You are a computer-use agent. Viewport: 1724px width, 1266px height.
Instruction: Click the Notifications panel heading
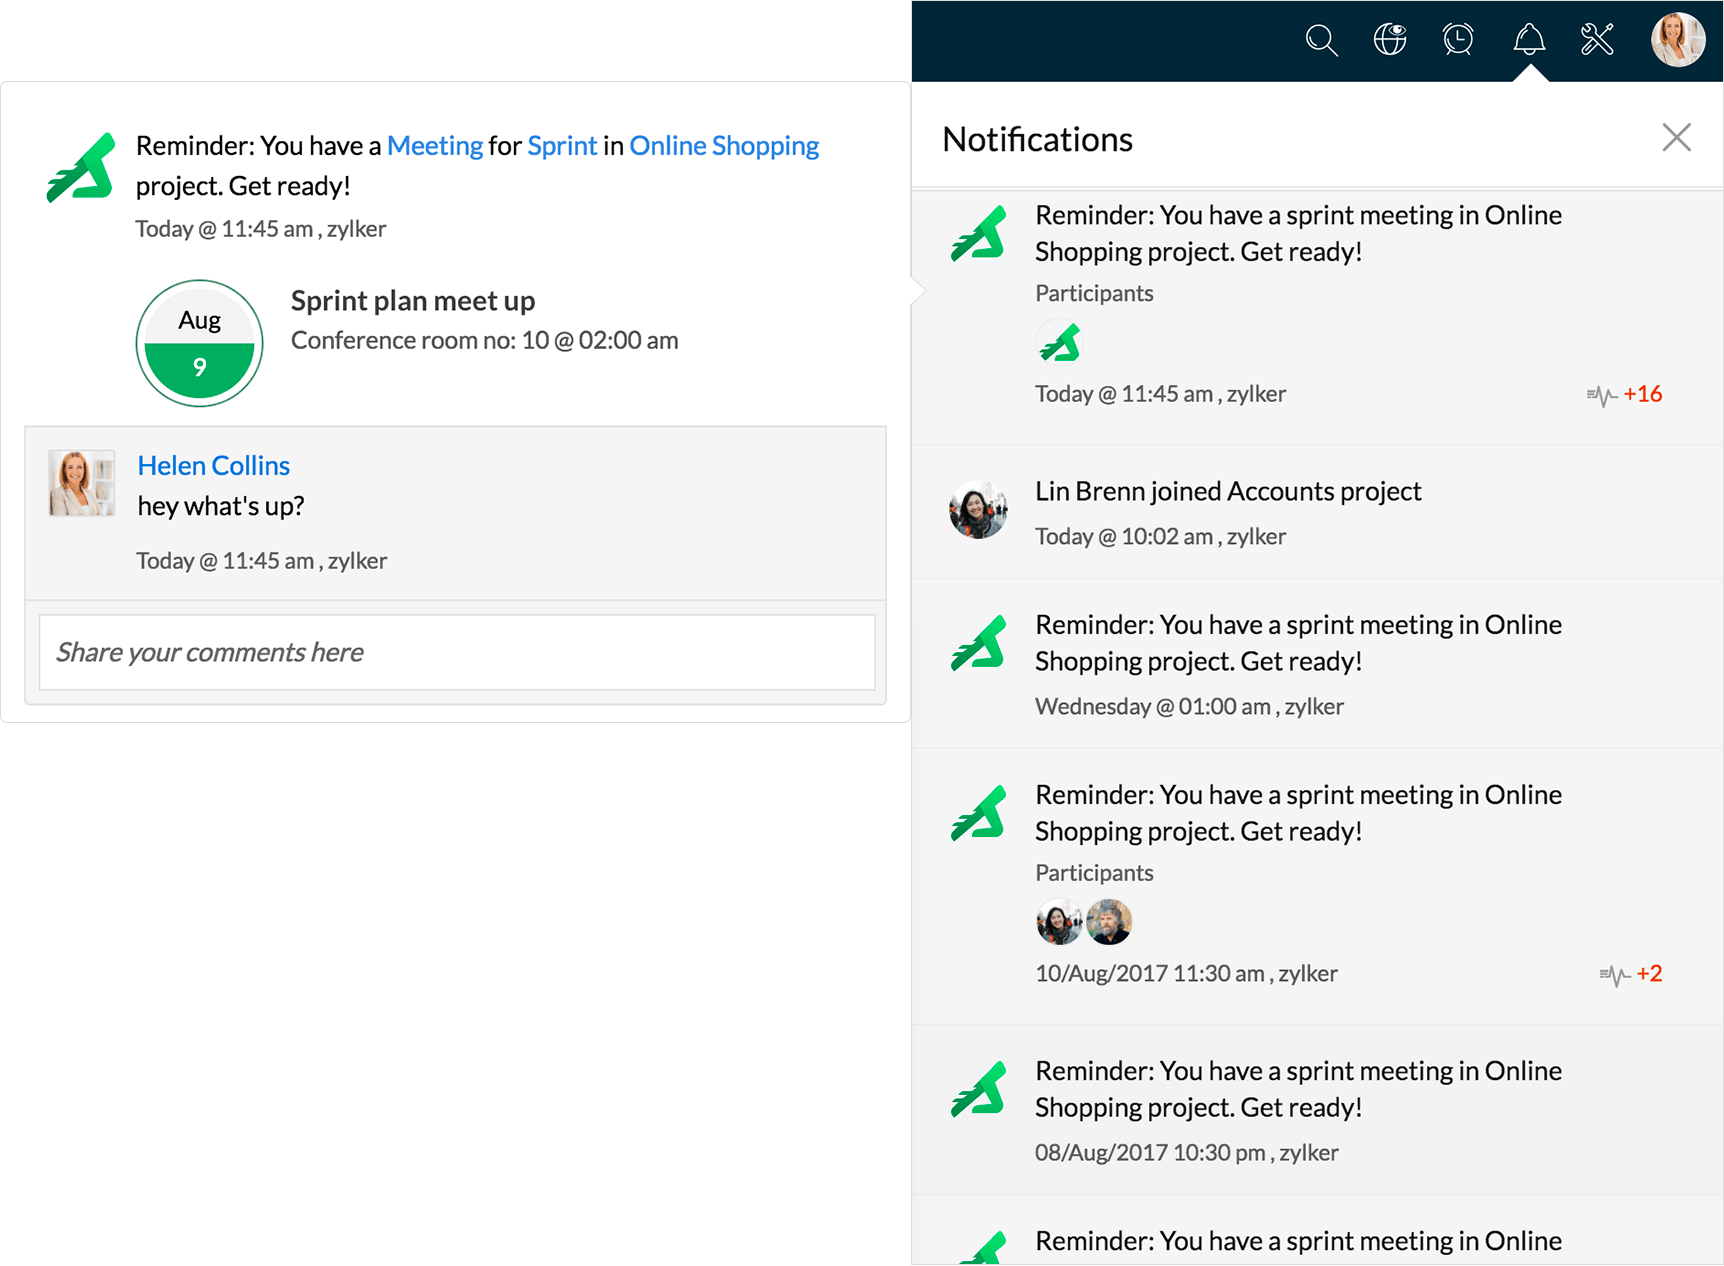1038,139
